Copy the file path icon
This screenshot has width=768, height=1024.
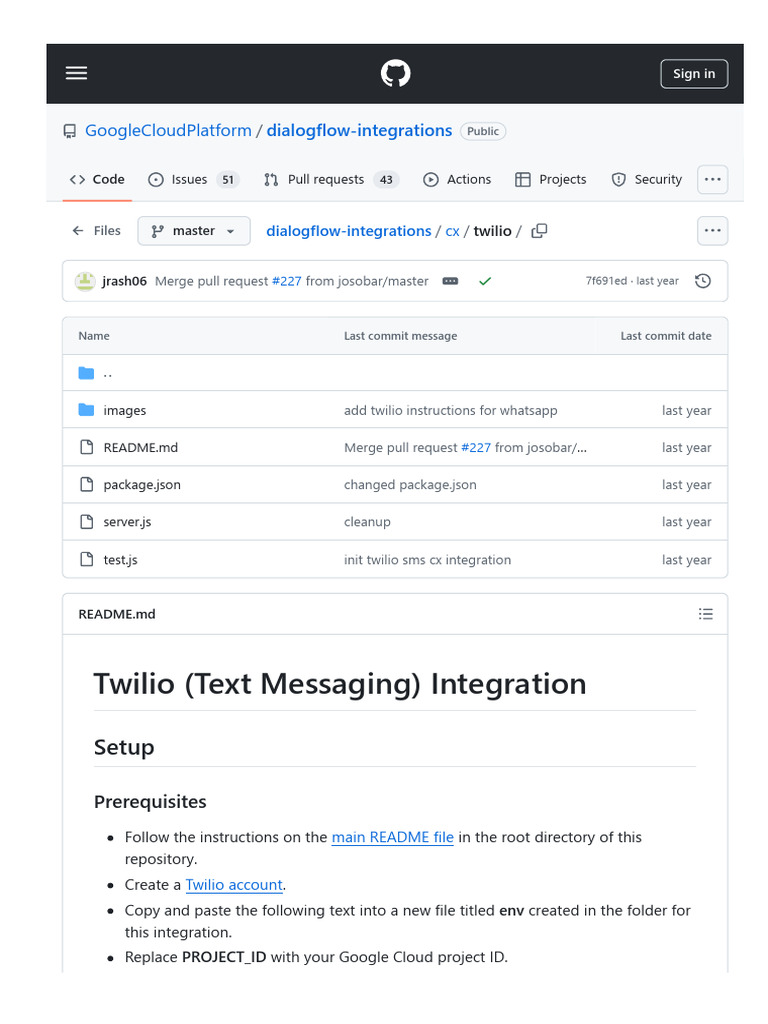pyautogui.click(x=539, y=231)
